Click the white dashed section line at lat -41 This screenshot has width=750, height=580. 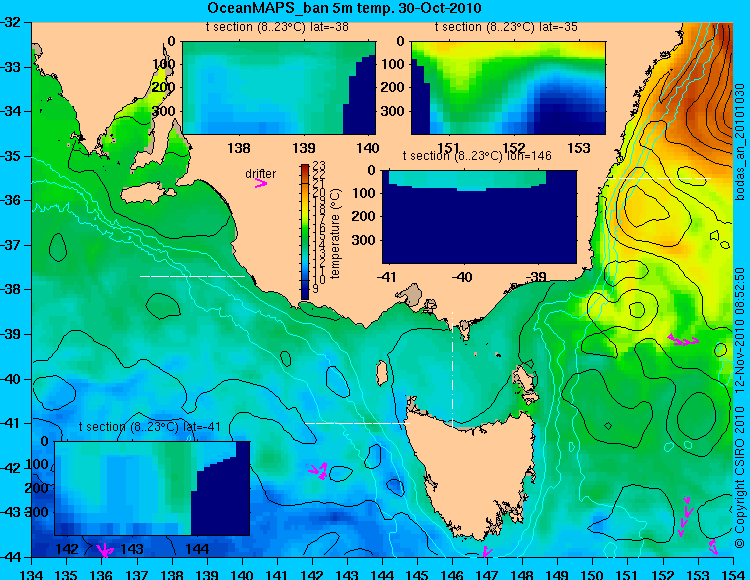(x=357, y=423)
